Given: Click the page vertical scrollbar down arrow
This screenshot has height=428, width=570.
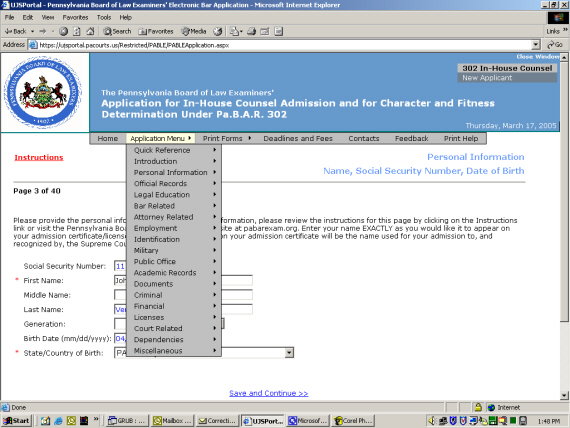Looking at the screenshot, I should (564, 395).
